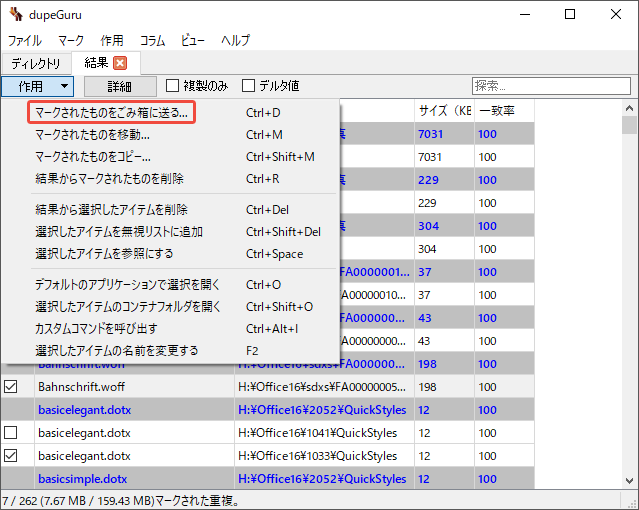Choose 選択したアイテムを参照にする
639x510 pixels.
pos(170,254)
